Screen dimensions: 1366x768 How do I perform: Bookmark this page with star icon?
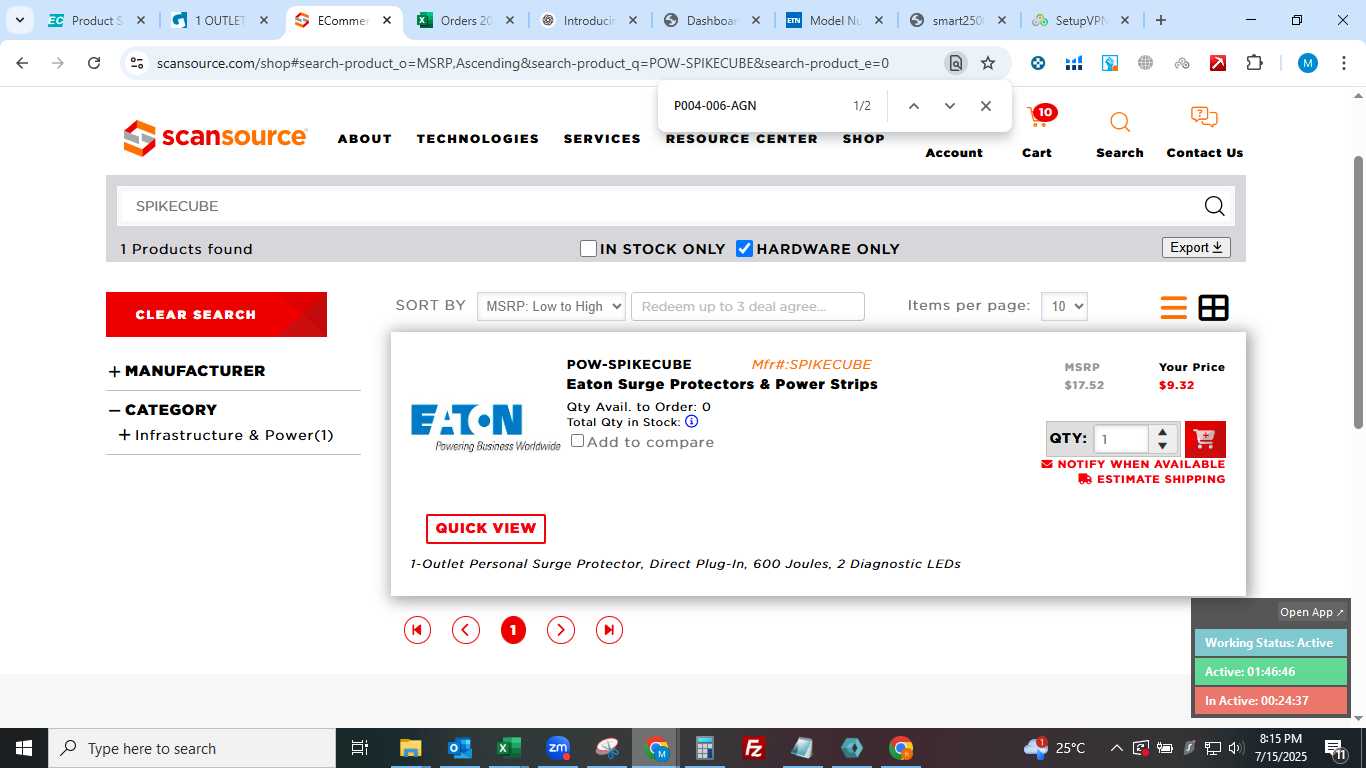coord(988,63)
